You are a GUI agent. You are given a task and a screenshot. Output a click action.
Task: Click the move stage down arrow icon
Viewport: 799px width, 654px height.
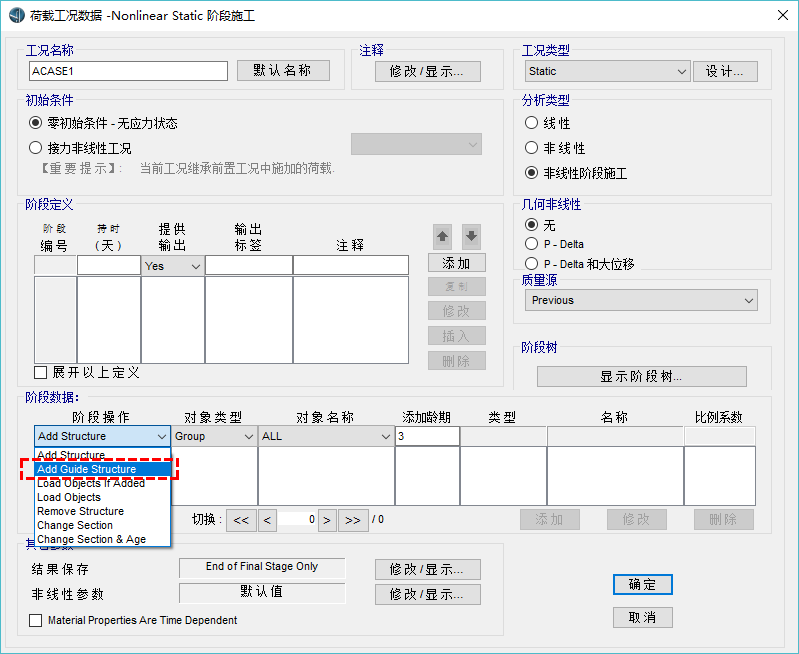tap(471, 238)
